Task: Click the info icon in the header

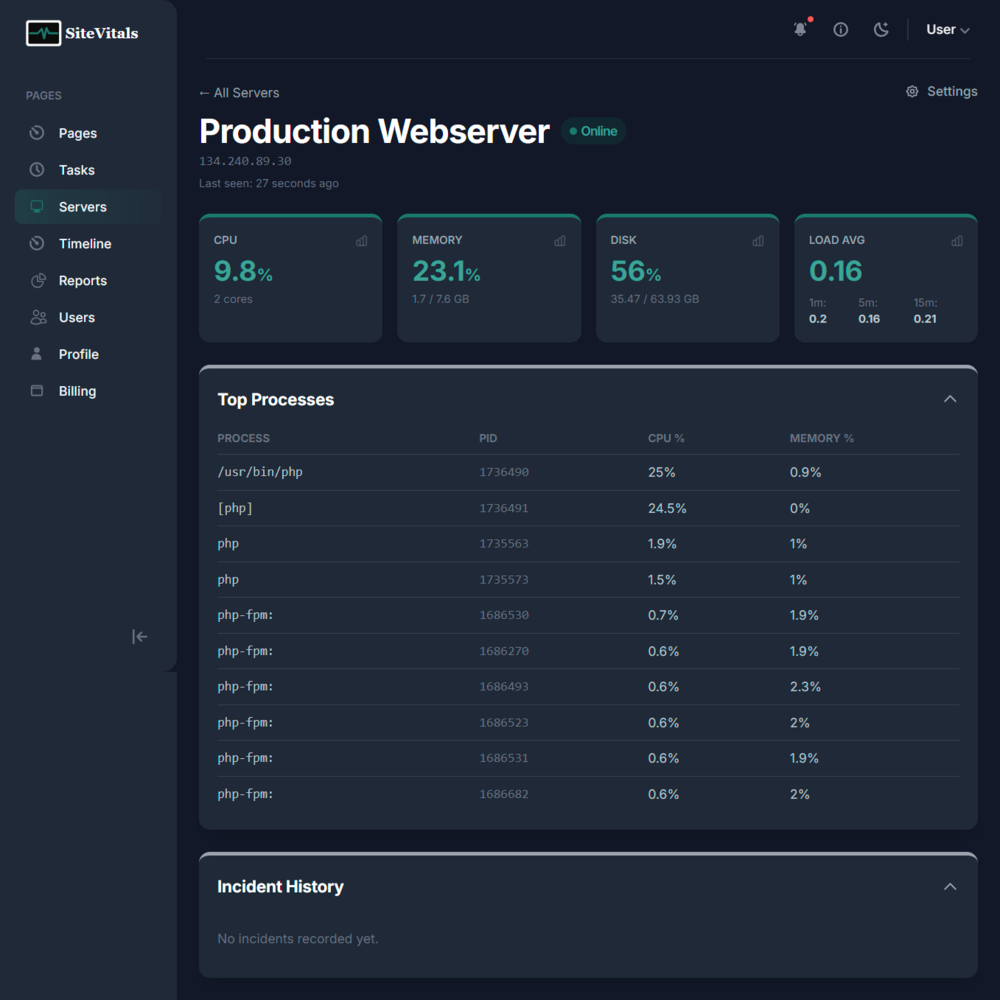Action: coord(840,29)
